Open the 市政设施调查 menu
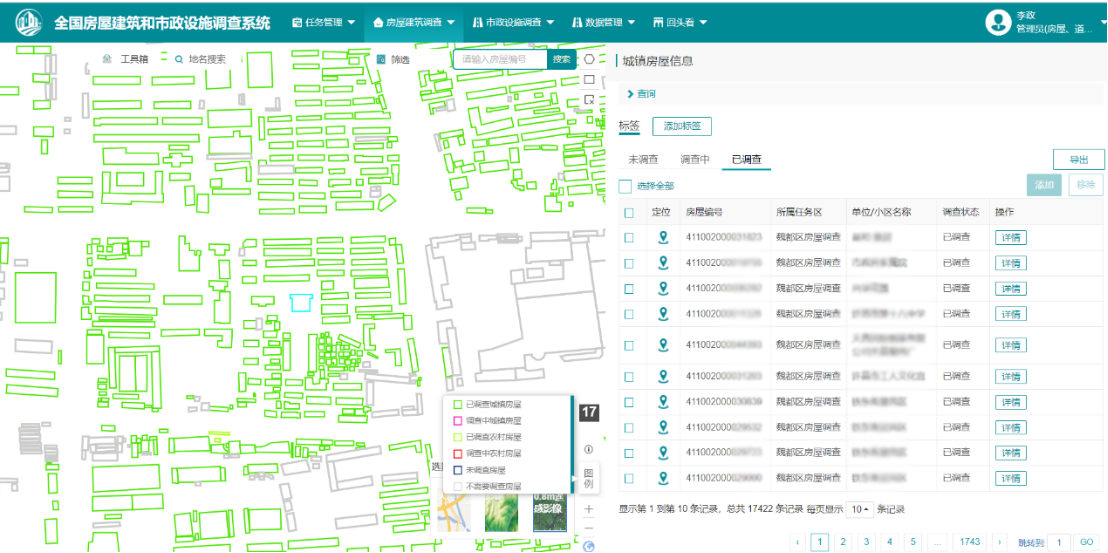This screenshot has width=1108, height=553. point(513,22)
